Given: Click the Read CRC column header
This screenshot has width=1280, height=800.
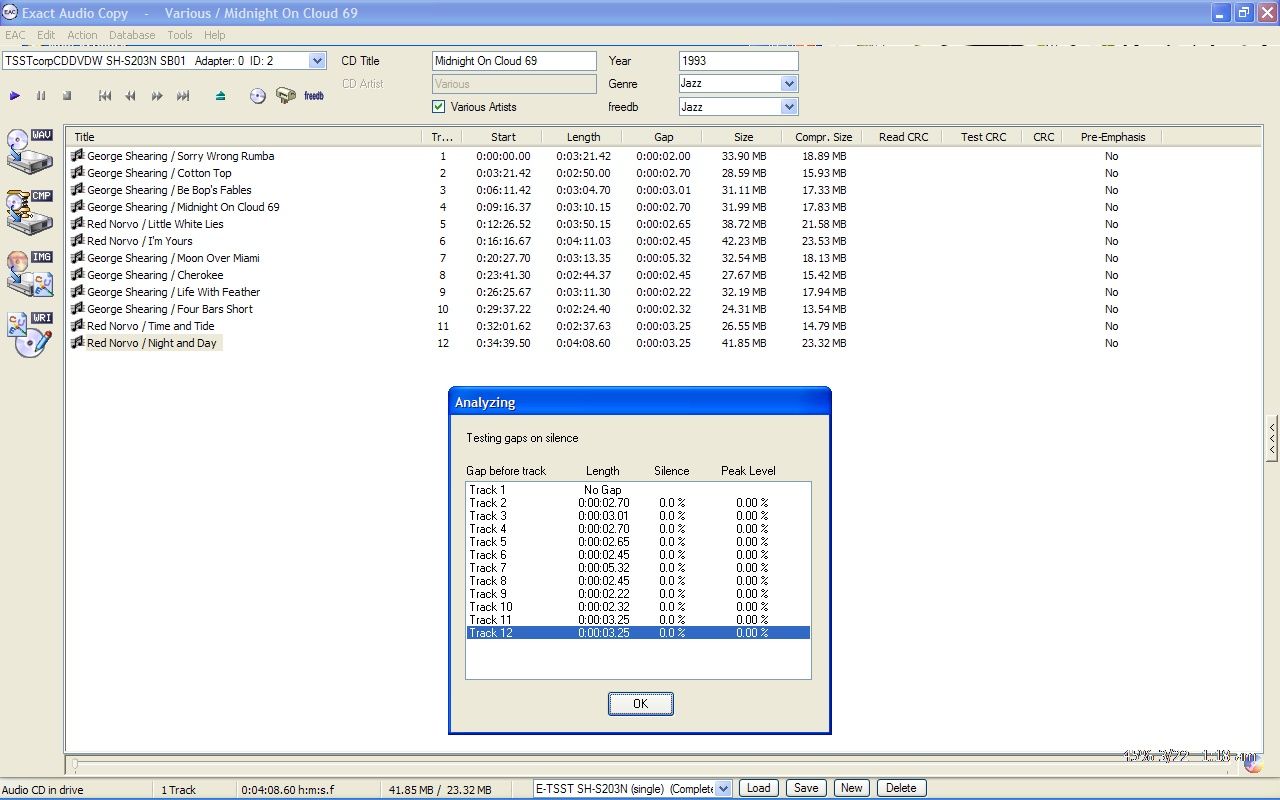Looking at the screenshot, I should click(903, 137).
